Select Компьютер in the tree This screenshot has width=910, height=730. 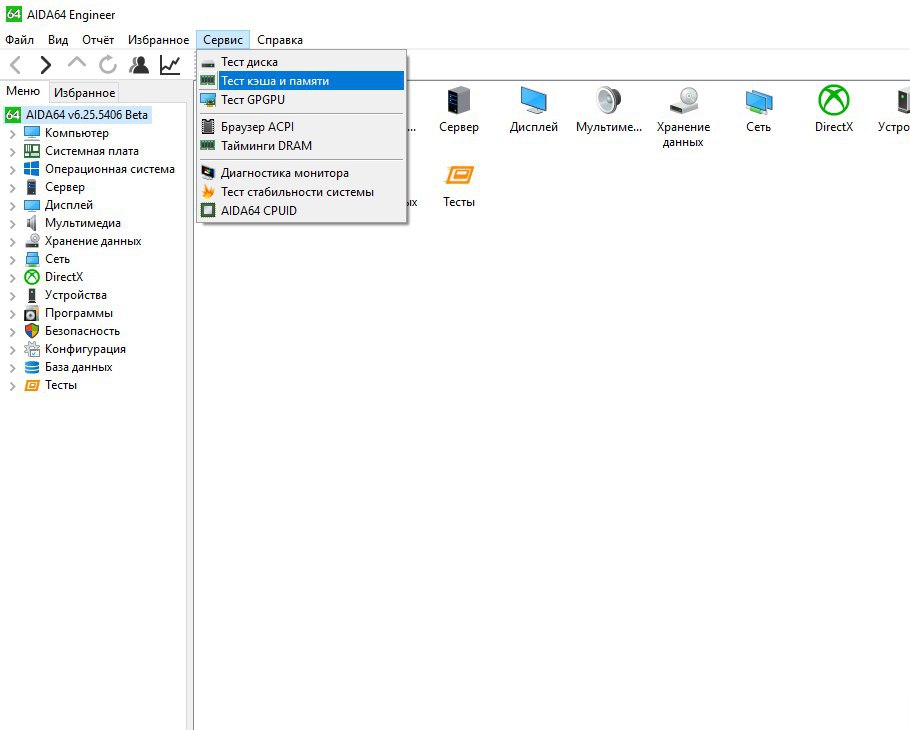[x=77, y=133]
